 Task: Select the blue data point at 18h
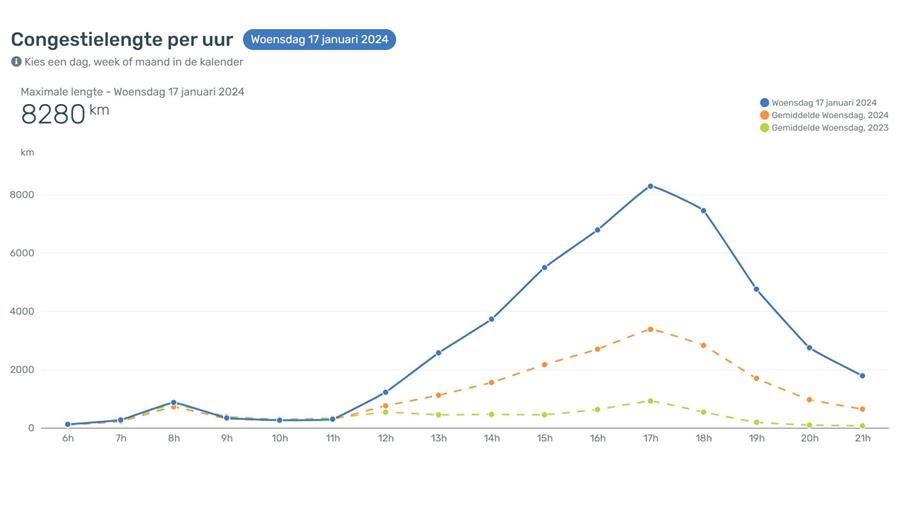pyautogui.click(x=703, y=210)
